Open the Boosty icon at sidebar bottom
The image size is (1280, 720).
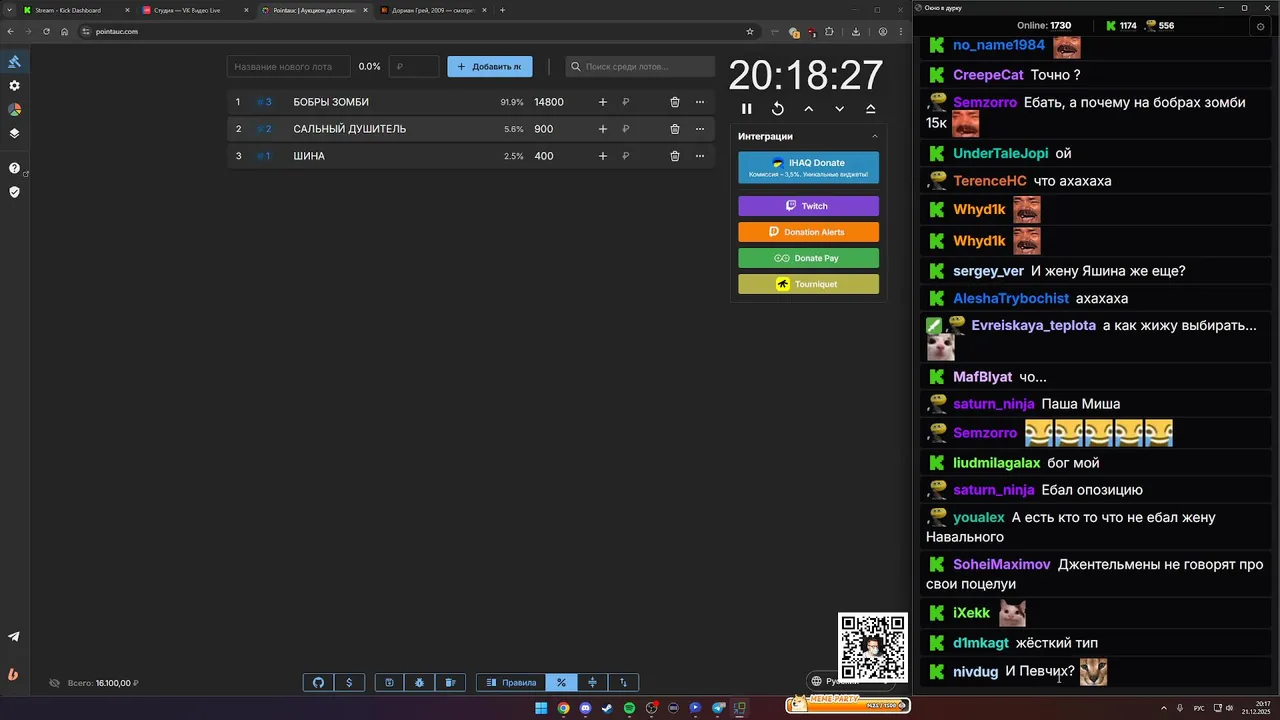click(x=14, y=673)
